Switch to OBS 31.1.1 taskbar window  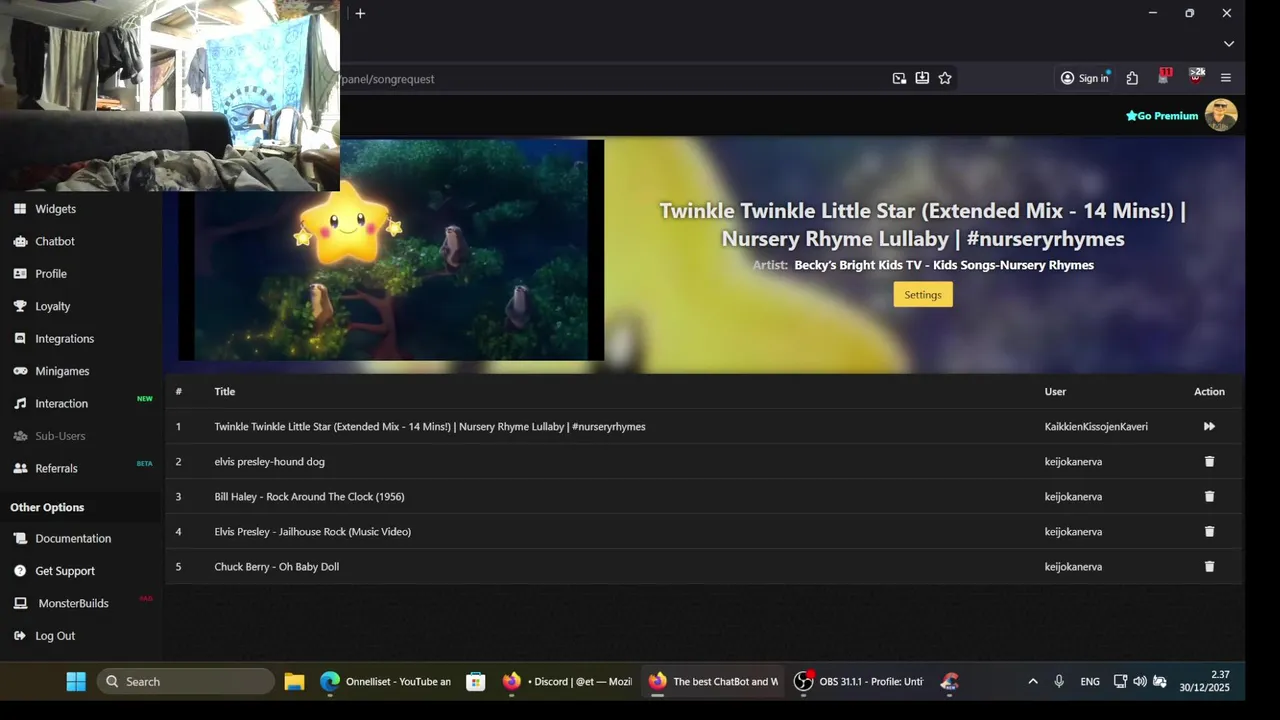(x=858, y=681)
